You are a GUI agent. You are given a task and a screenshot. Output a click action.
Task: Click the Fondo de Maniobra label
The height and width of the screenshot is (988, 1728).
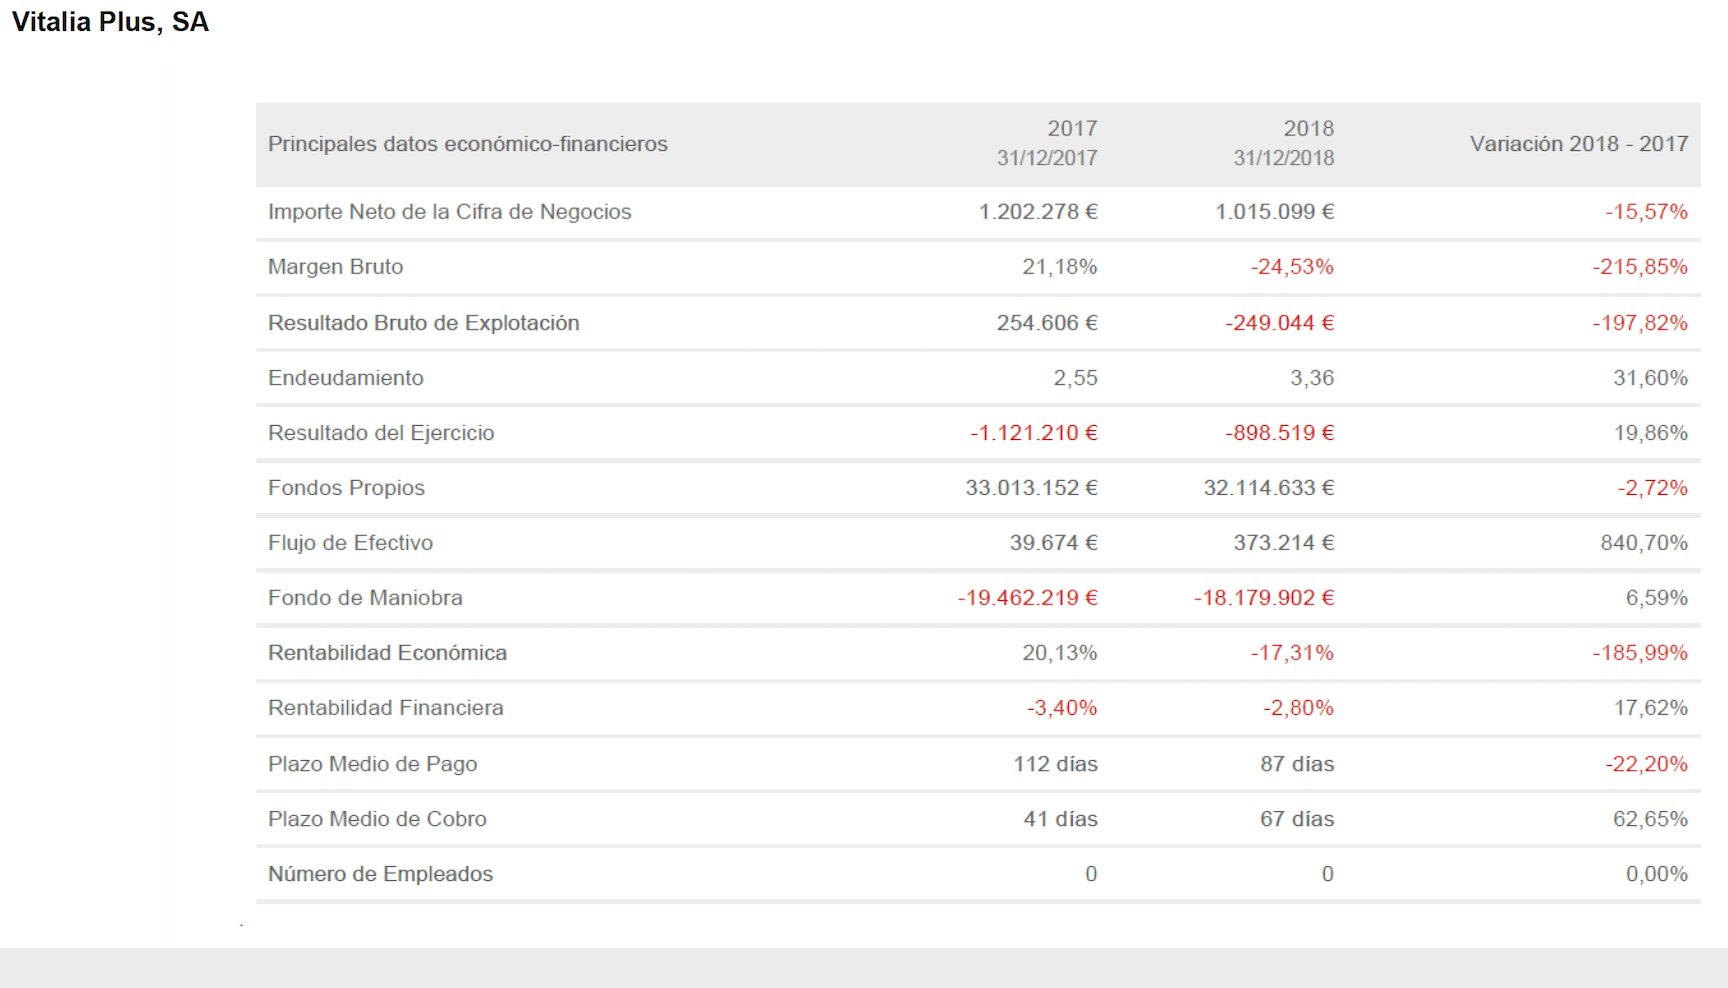365,598
